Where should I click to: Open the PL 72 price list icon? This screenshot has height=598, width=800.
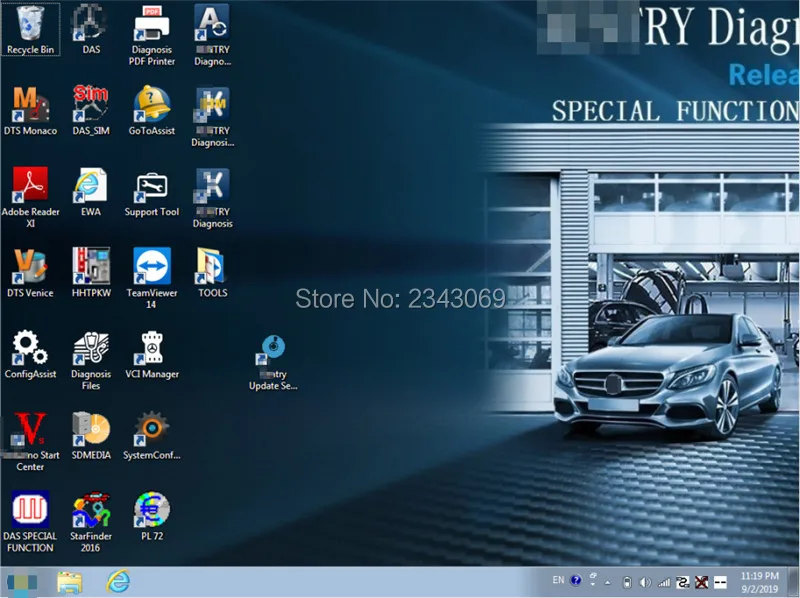(x=151, y=511)
